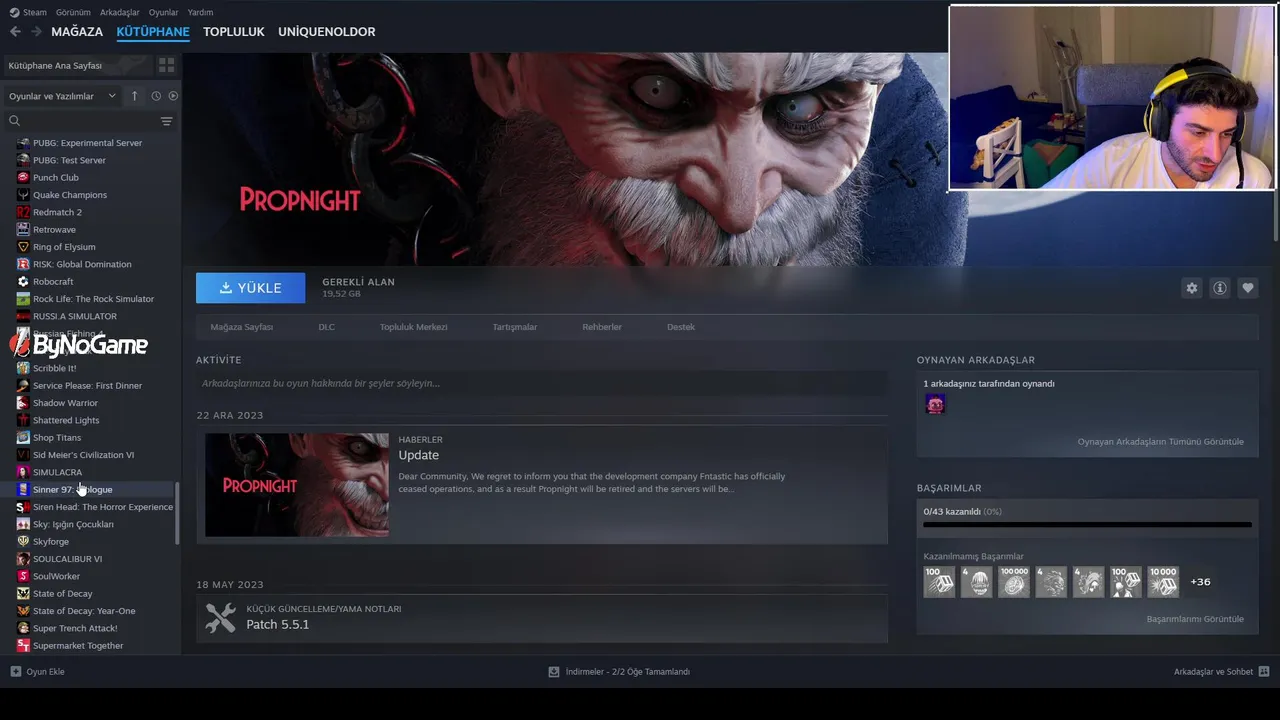Click Başarımlarımı Görüntüle link

(x=1195, y=619)
